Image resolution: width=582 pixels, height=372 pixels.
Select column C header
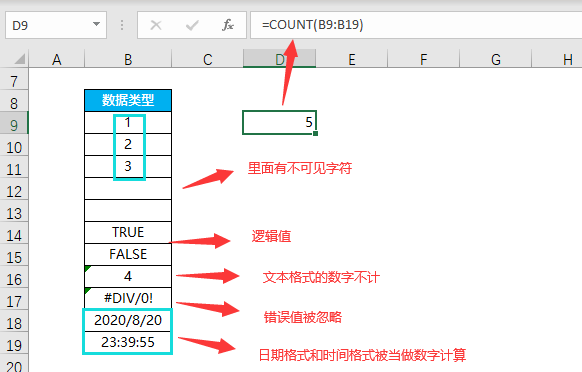(x=207, y=59)
